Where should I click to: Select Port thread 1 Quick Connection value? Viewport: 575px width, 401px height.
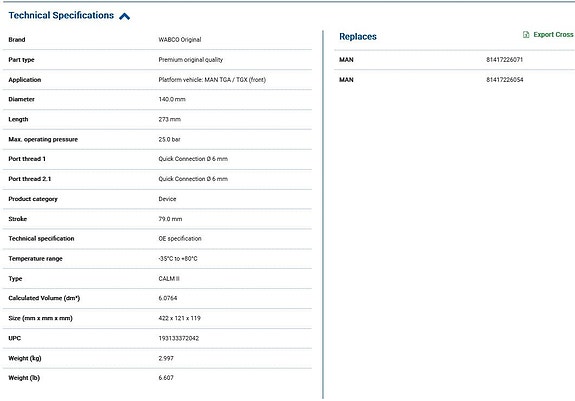click(193, 159)
